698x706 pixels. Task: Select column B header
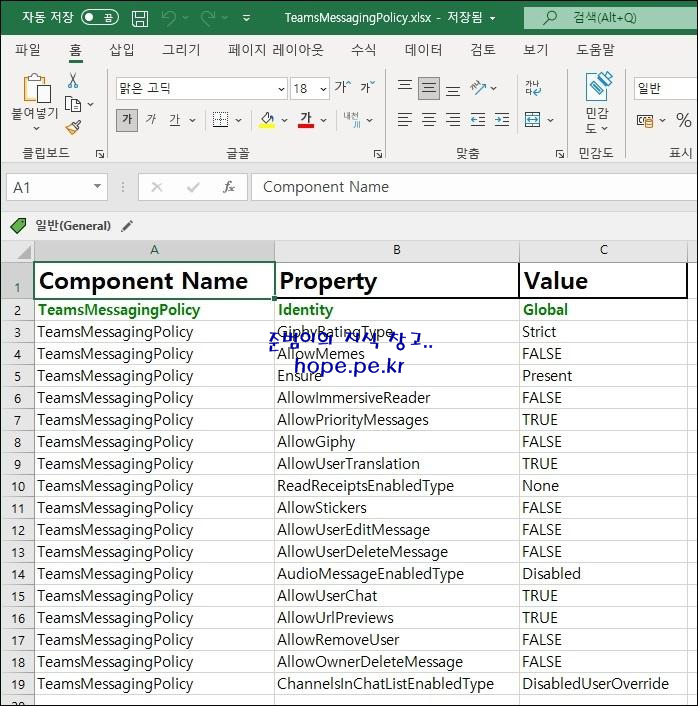[397, 250]
